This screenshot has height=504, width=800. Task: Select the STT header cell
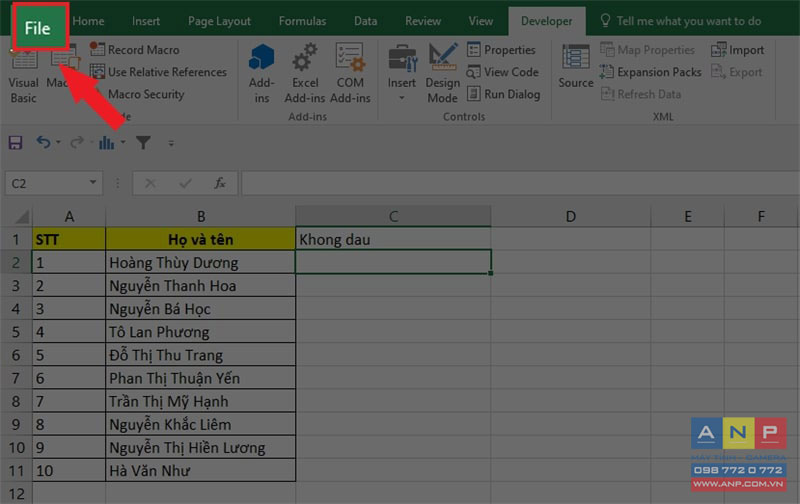69,239
